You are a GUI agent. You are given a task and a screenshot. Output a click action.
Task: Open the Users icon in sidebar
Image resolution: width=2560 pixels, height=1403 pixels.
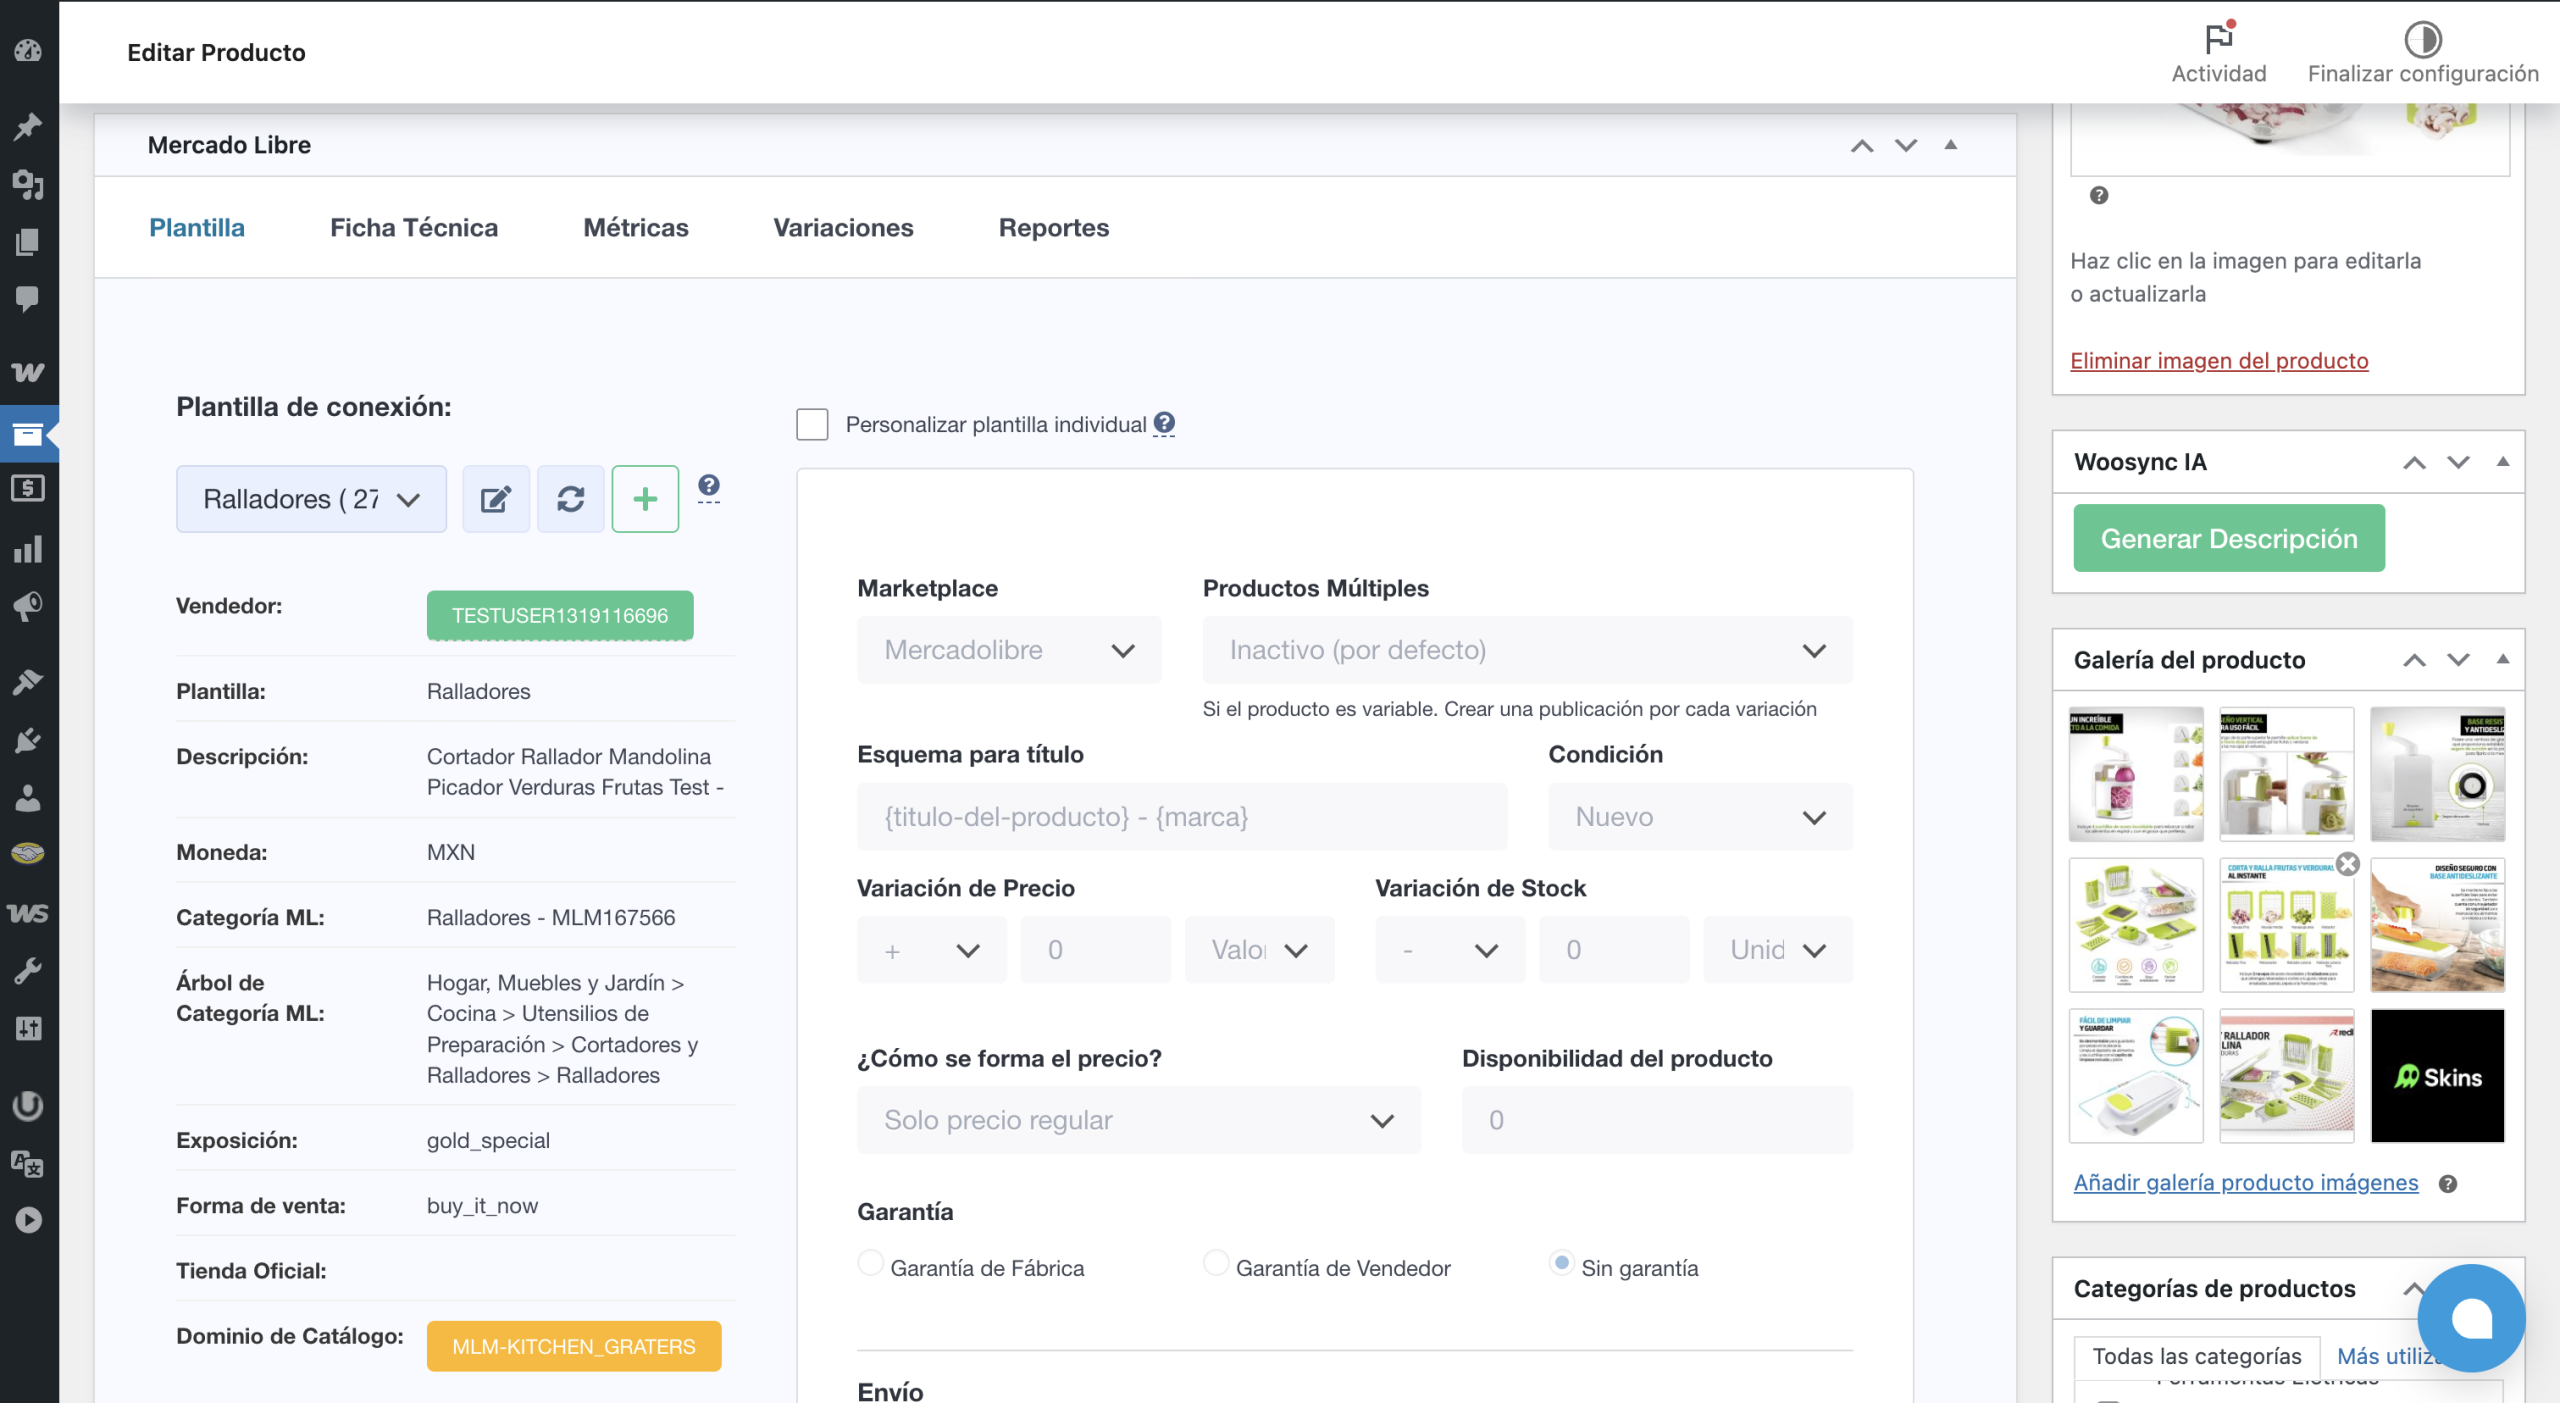point(28,798)
